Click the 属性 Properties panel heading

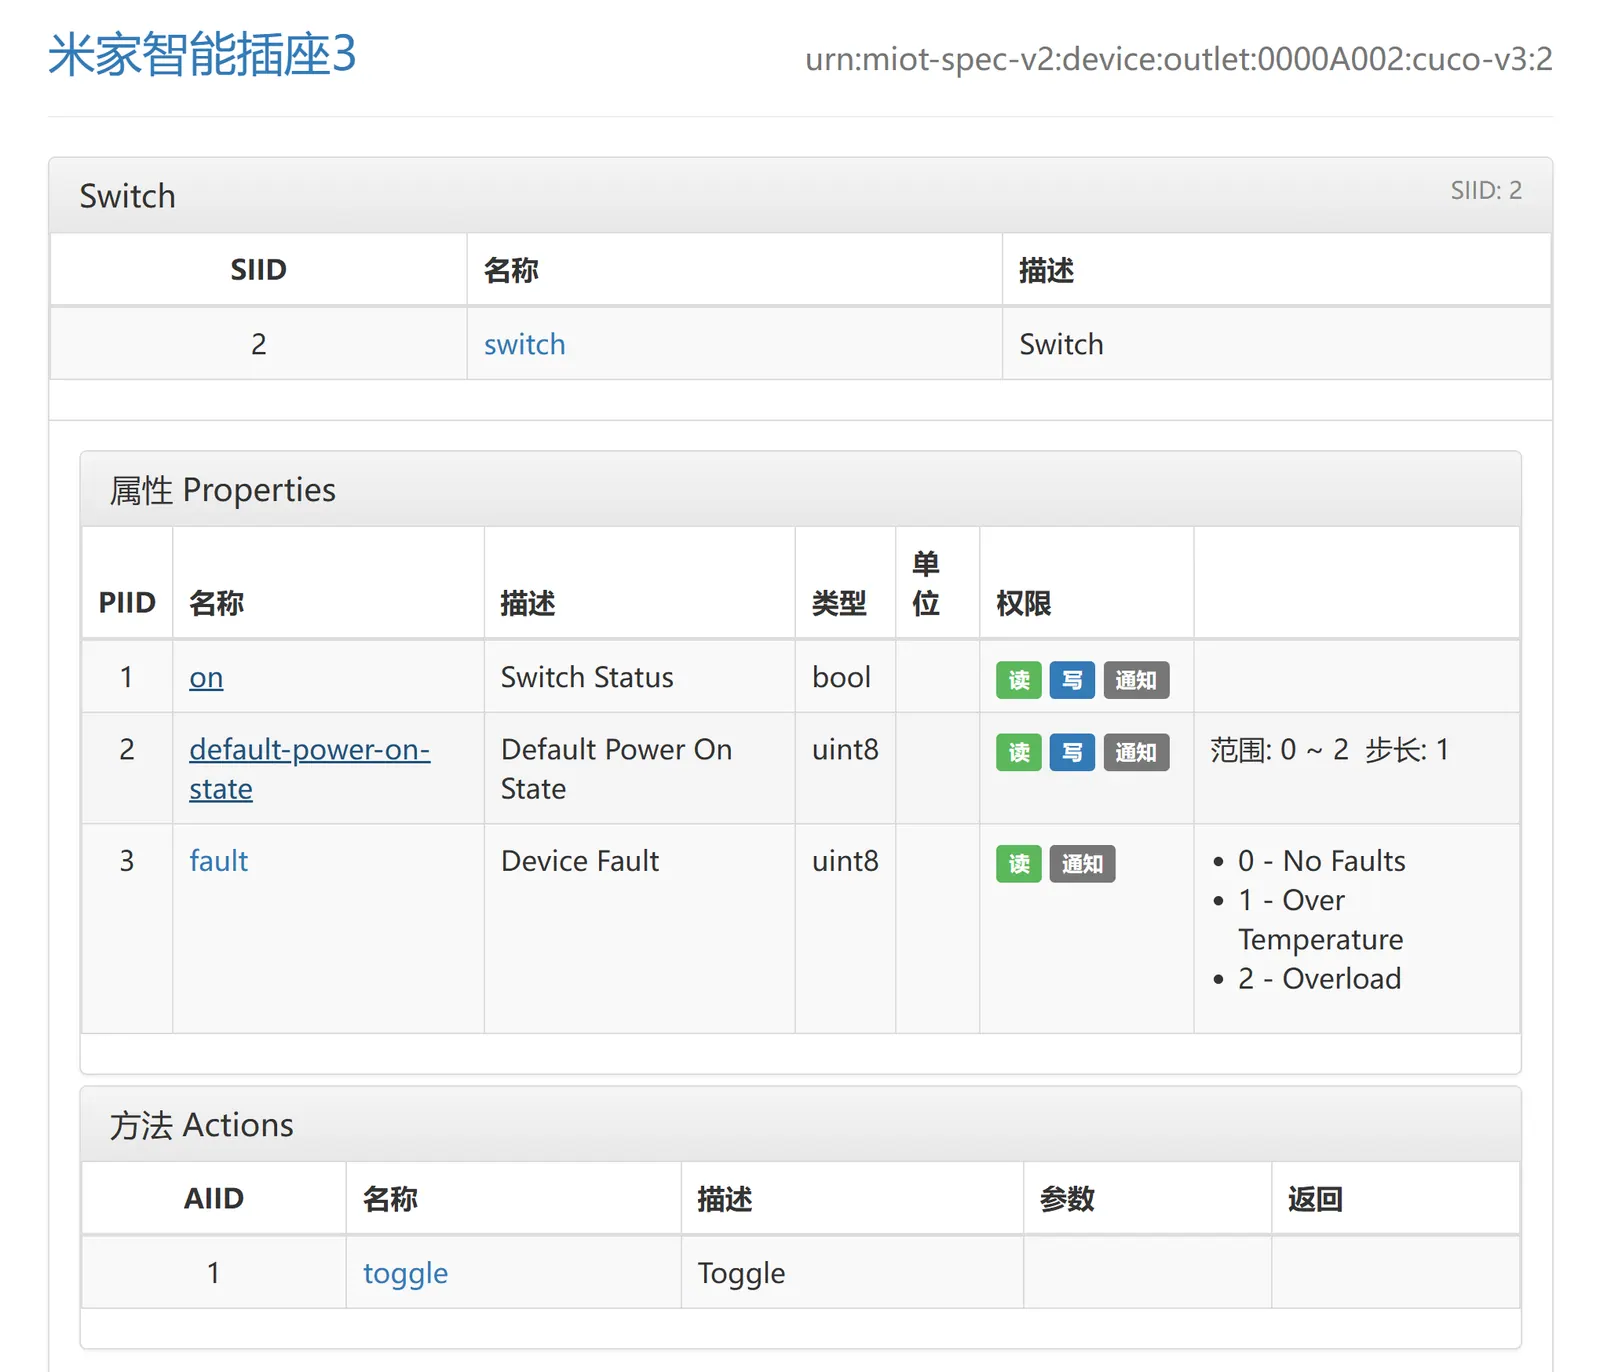pos(222,490)
